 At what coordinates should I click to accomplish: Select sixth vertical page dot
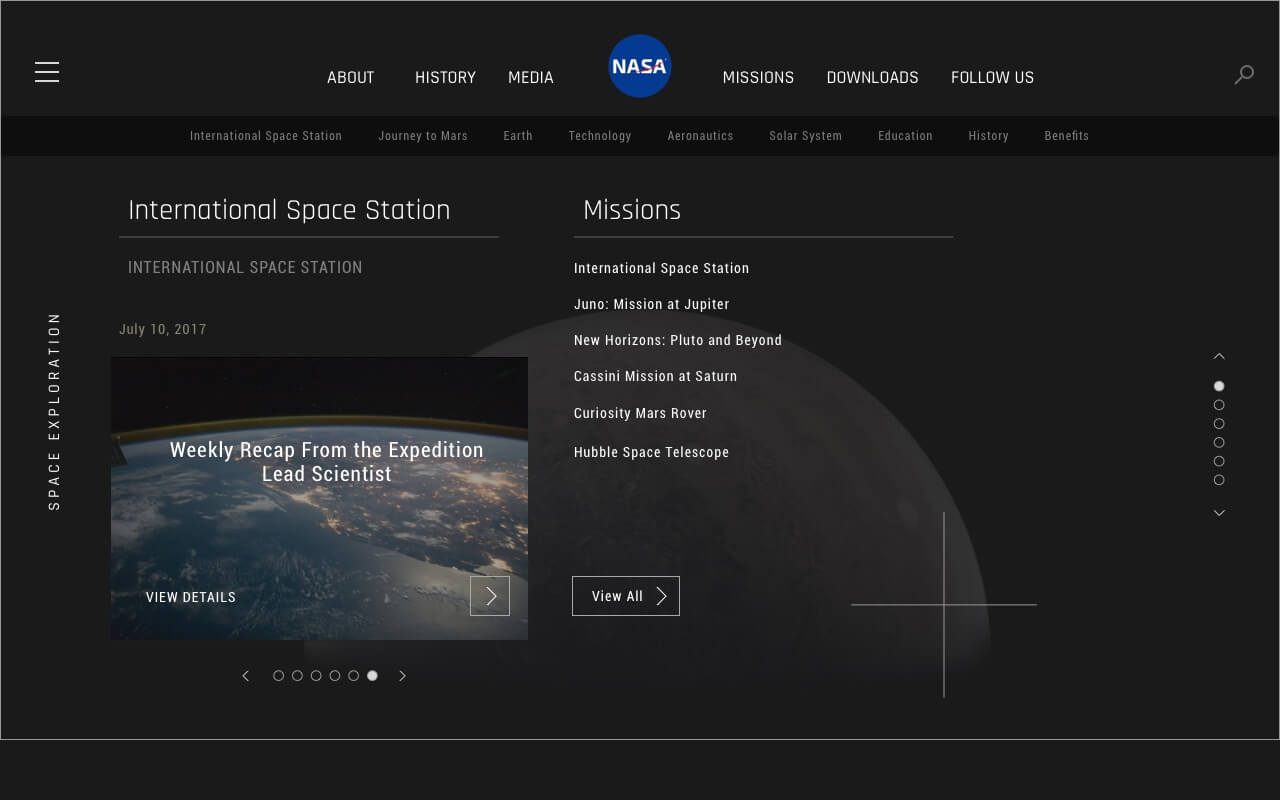pos(1219,480)
